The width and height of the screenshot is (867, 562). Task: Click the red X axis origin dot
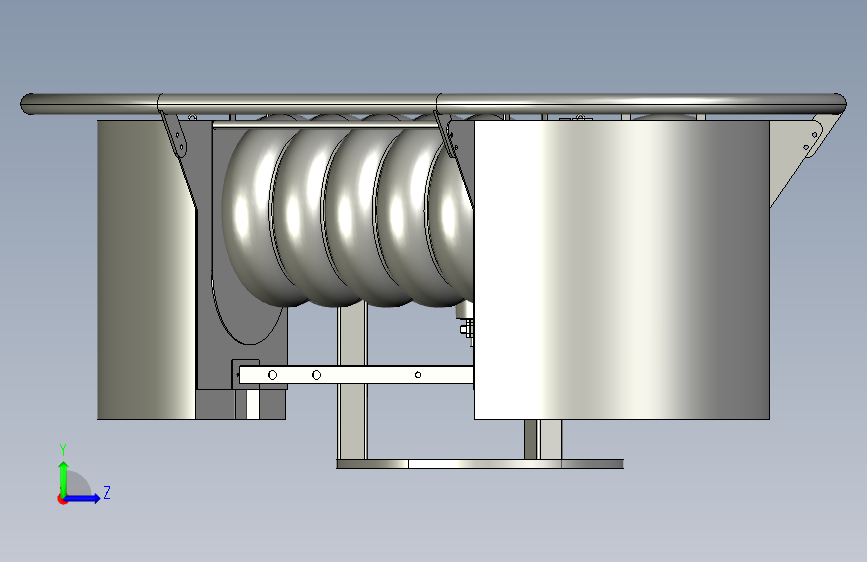(x=62, y=499)
